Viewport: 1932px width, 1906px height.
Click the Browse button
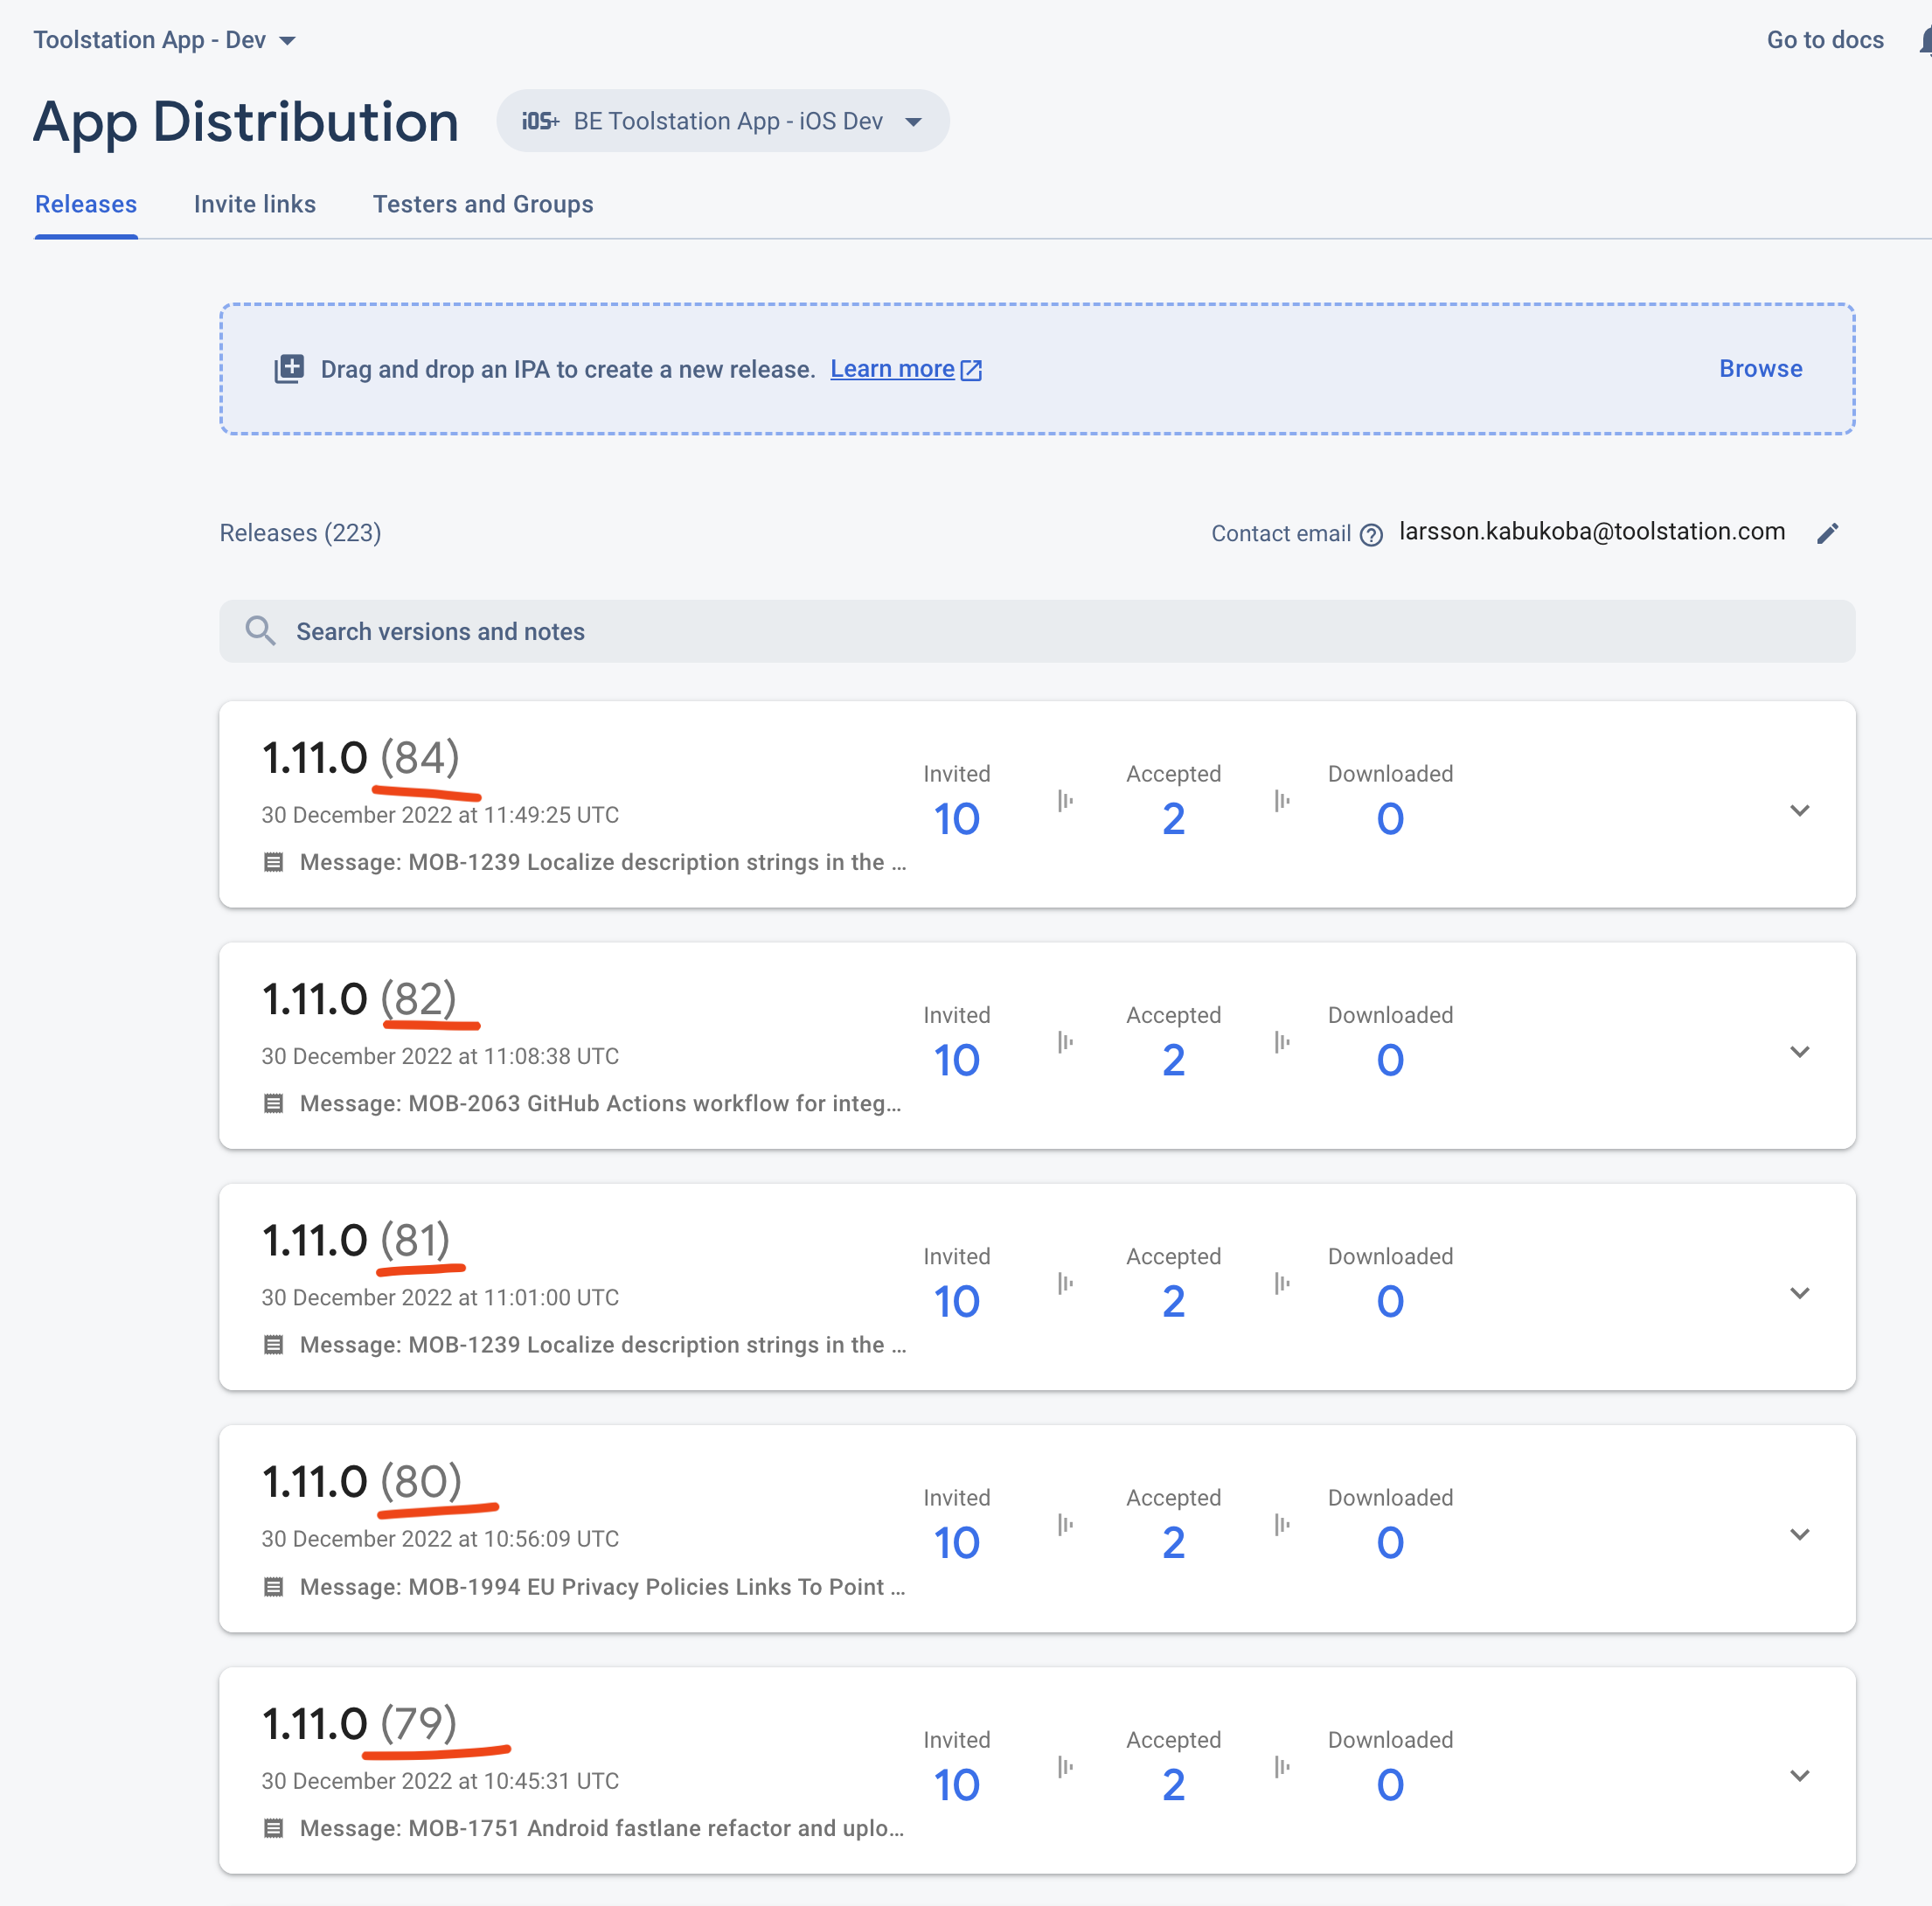[x=1760, y=368]
